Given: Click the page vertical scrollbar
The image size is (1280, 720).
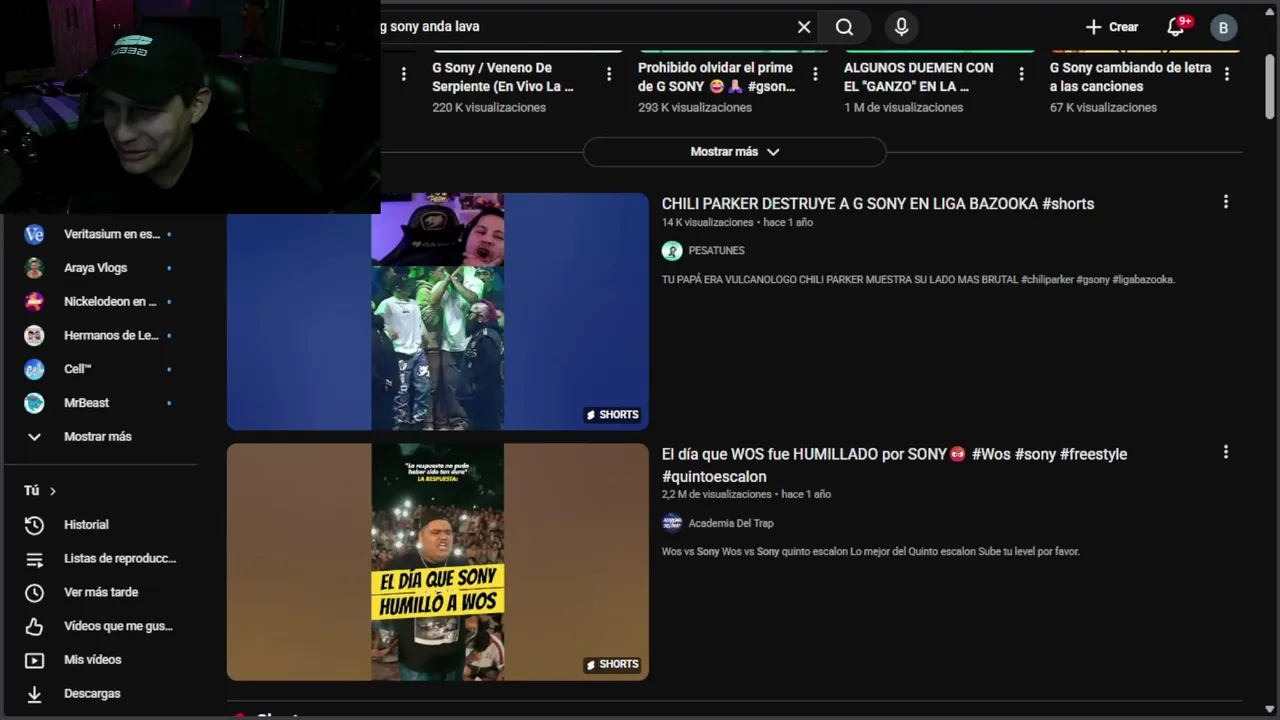Looking at the screenshot, I should pyautogui.click(x=1270, y=87).
